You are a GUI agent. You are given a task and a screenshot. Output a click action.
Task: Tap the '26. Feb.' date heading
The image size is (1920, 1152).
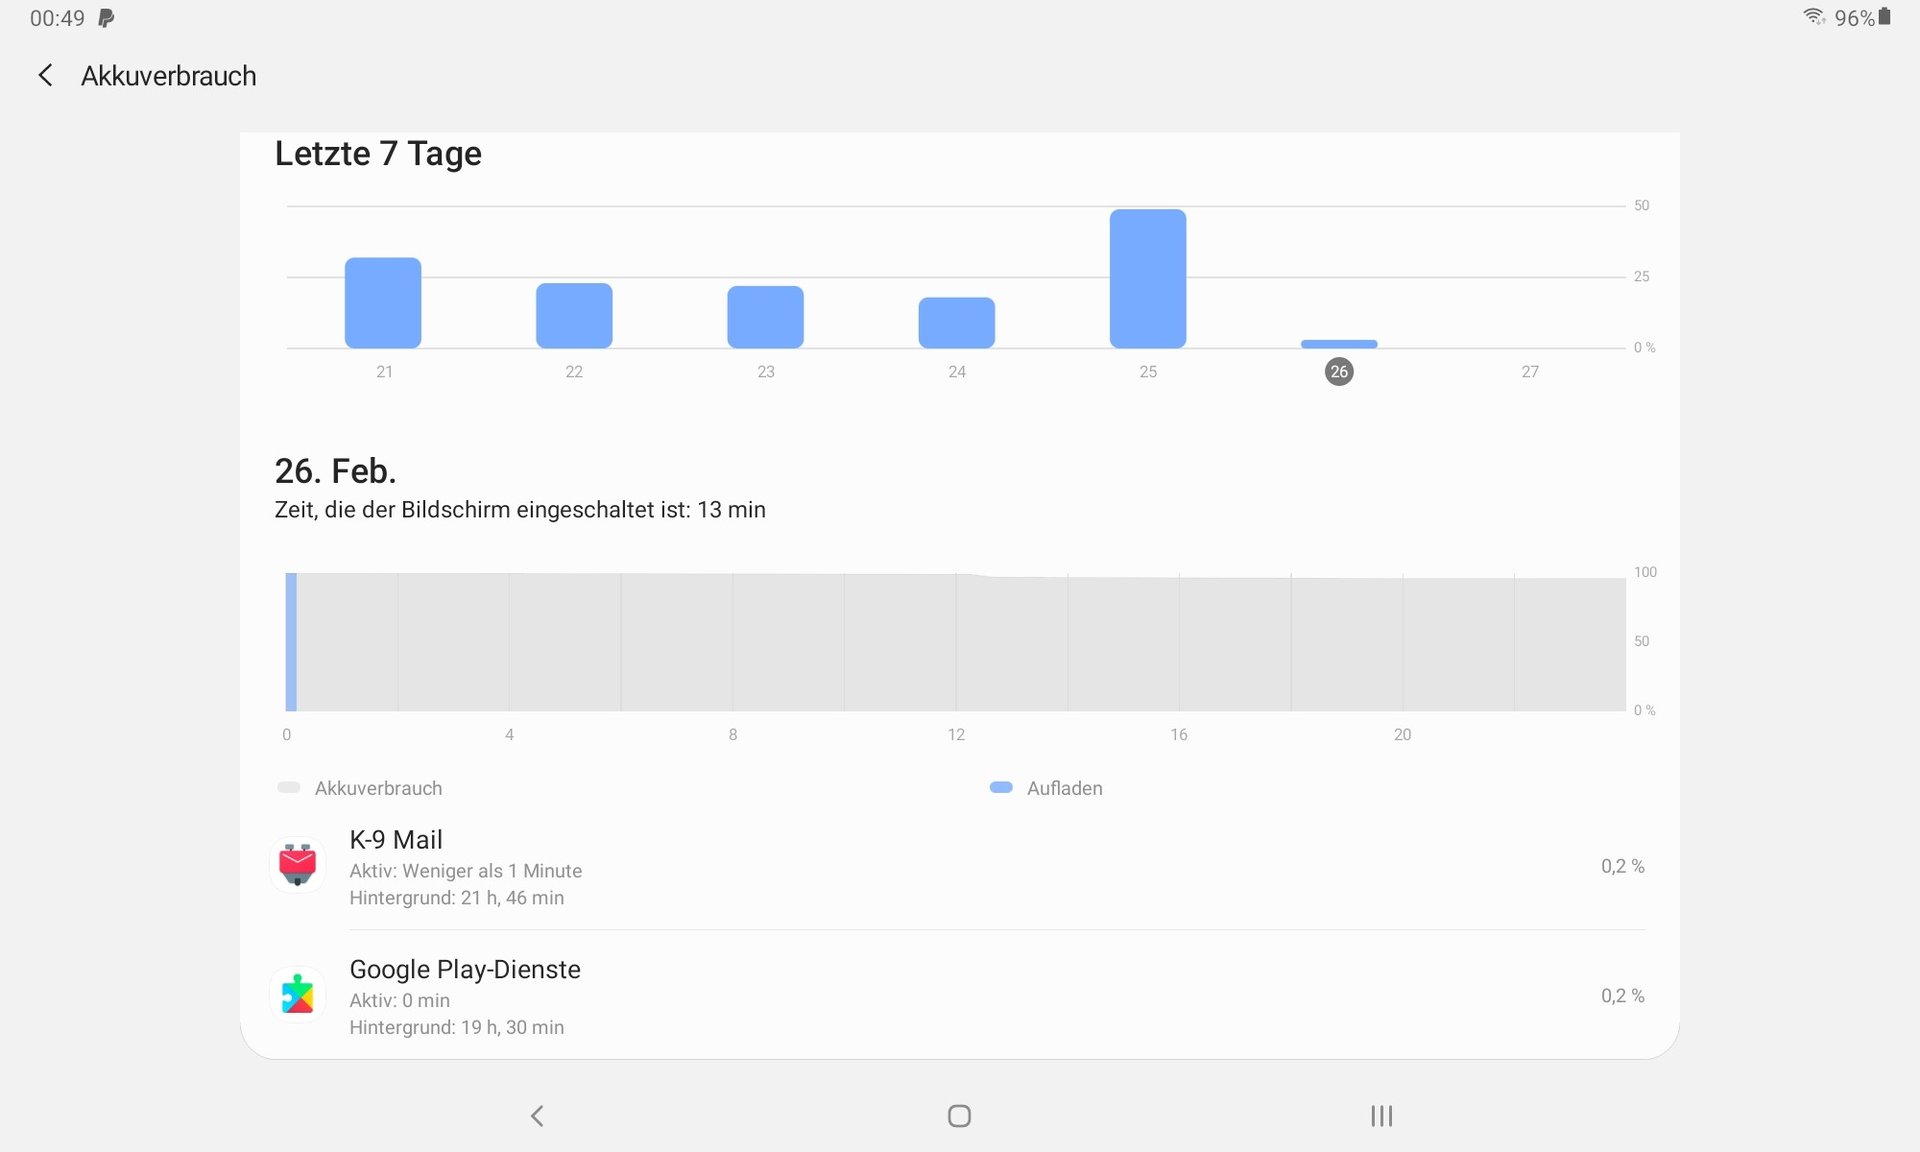tap(335, 470)
